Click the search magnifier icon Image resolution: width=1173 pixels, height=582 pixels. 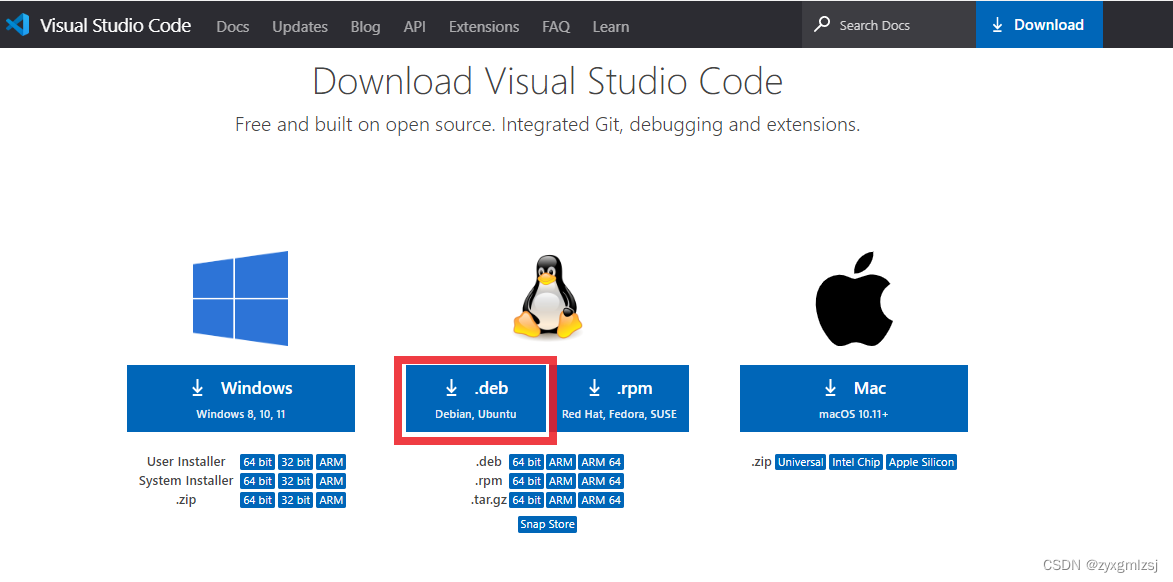pos(822,24)
